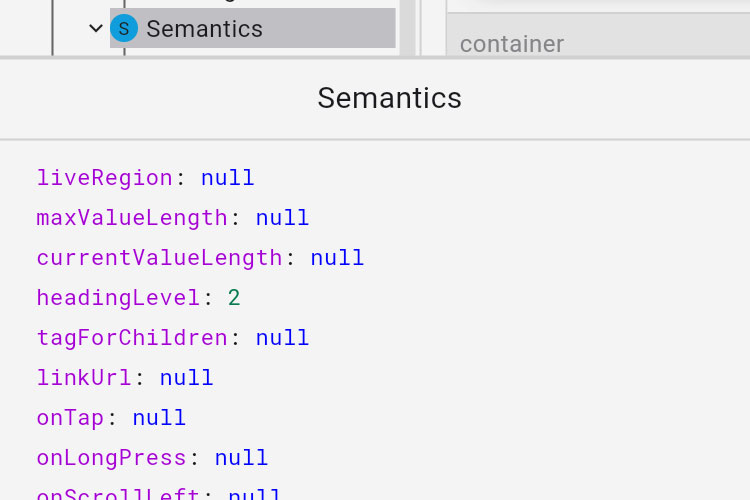Click the widget tree vertical scrollbar
The width and height of the screenshot is (750, 500).
(x=408, y=28)
